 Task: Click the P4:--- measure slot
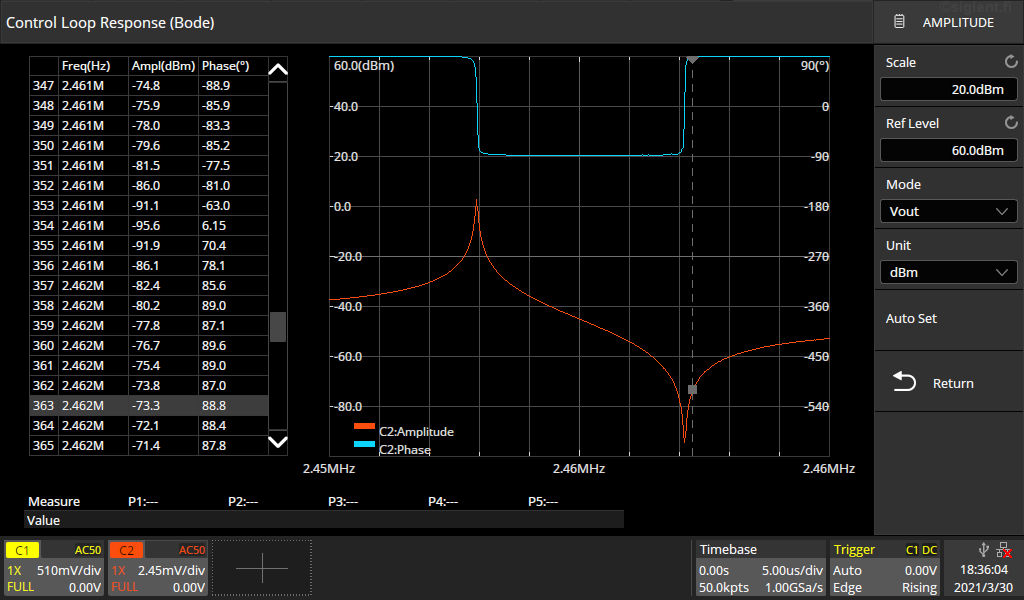(443, 501)
